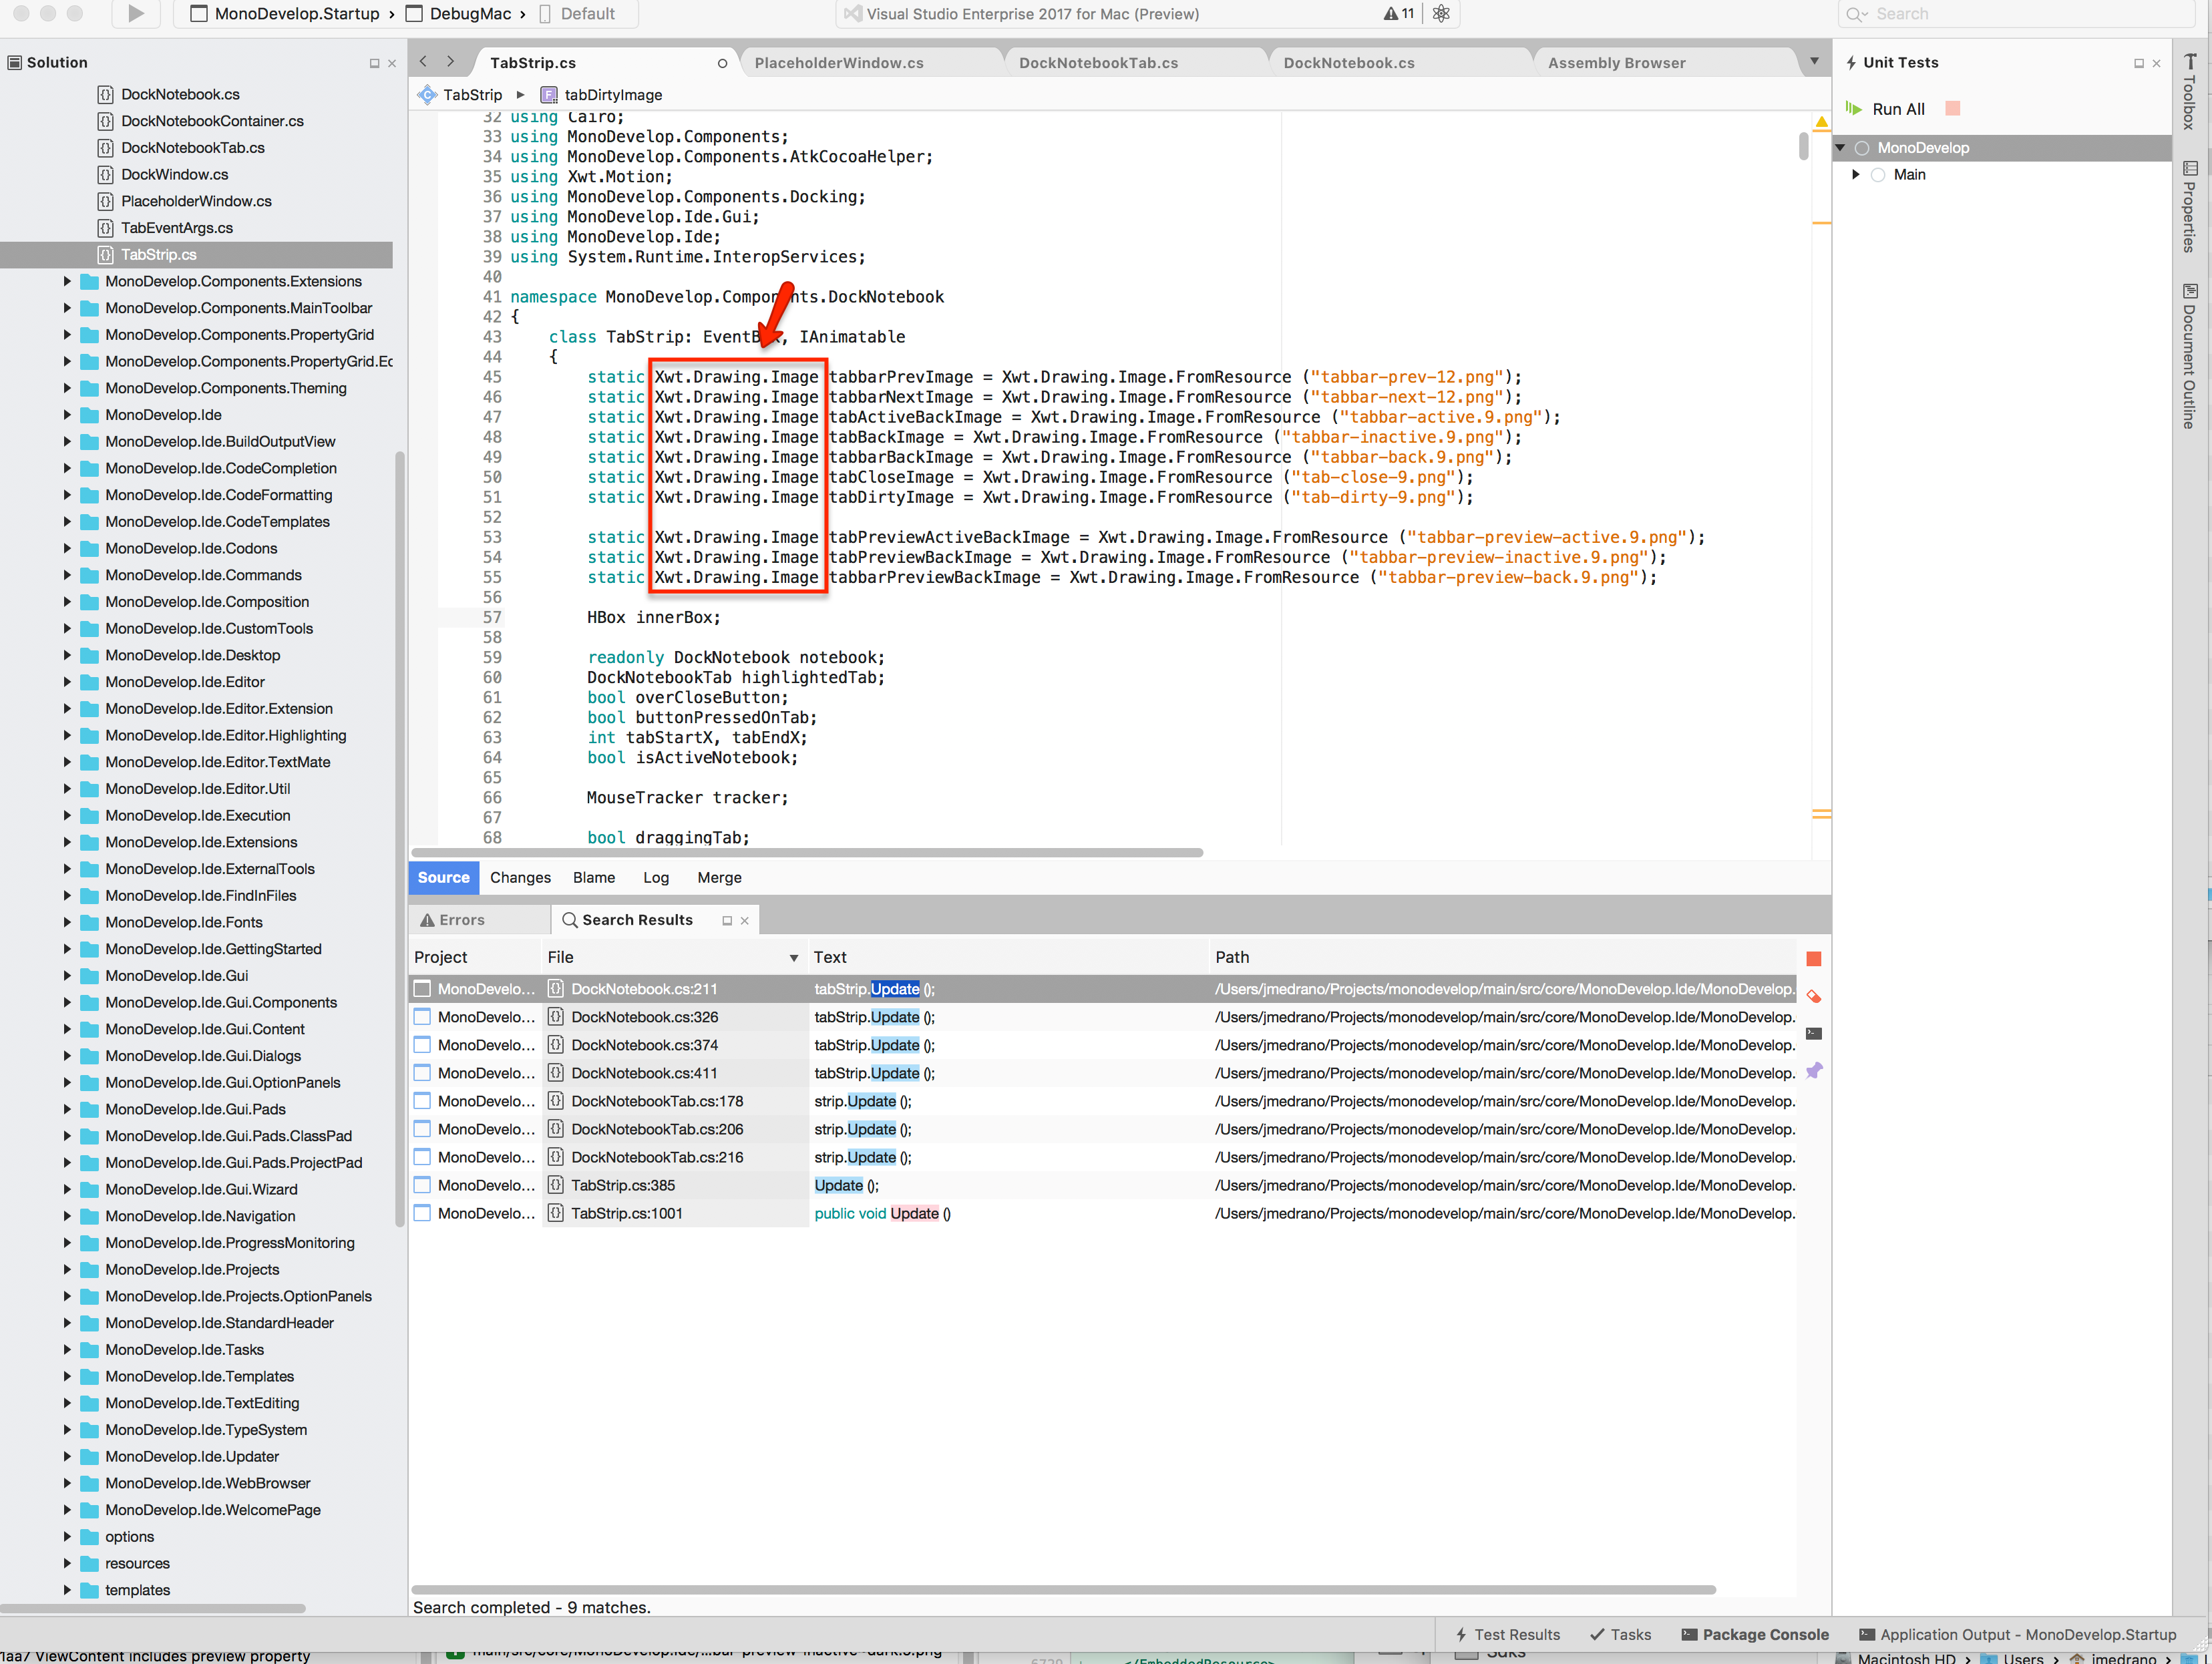The height and width of the screenshot is (1664, 2212).
Task: Click the red Stop search button in Search Results
Action: (1814, 959)
